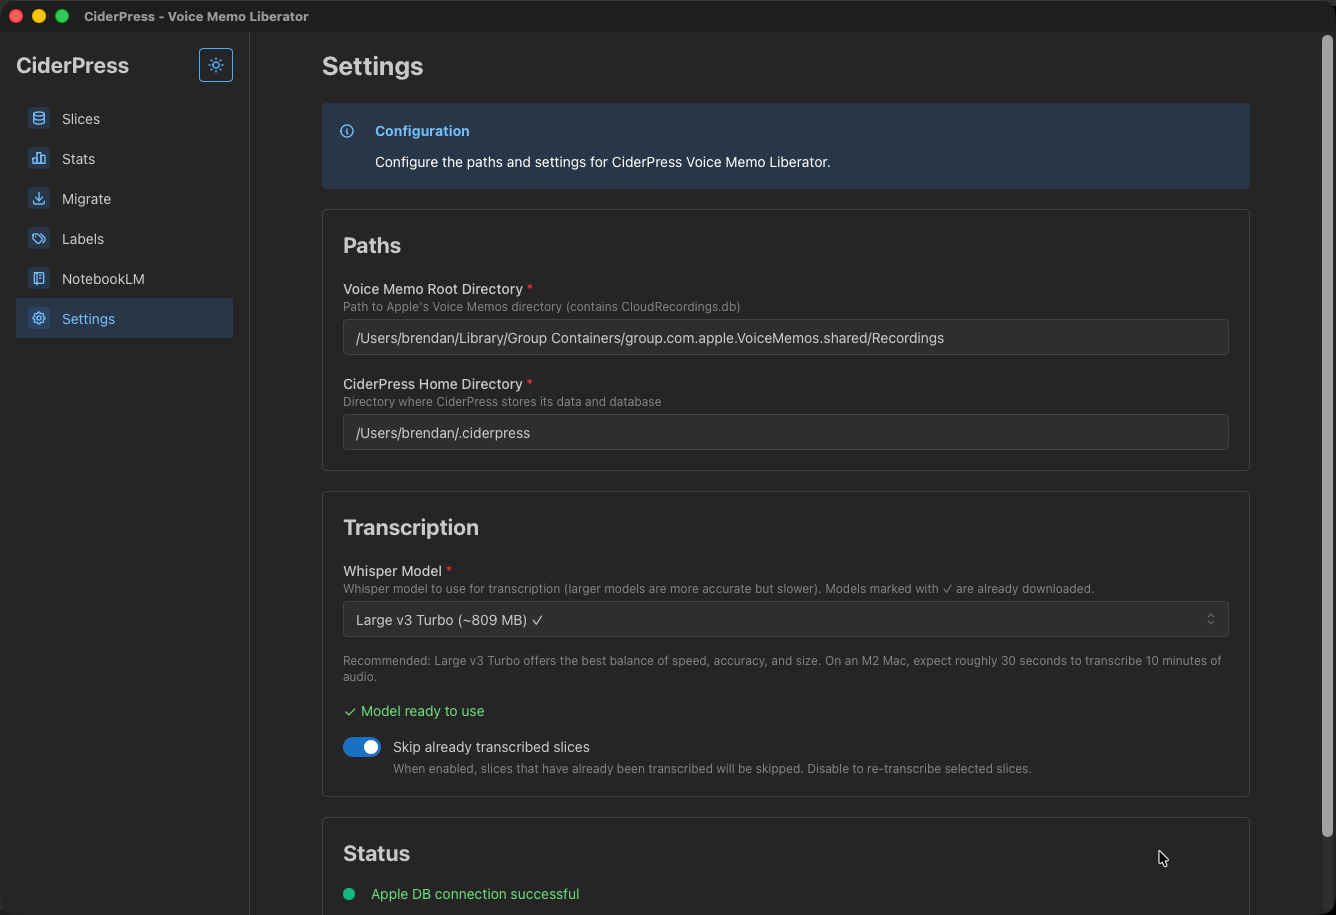The height and width of the screenshot is (915, 1336).
Task: Toggle the light/dark theme sun icon
Action: (216, 65)
